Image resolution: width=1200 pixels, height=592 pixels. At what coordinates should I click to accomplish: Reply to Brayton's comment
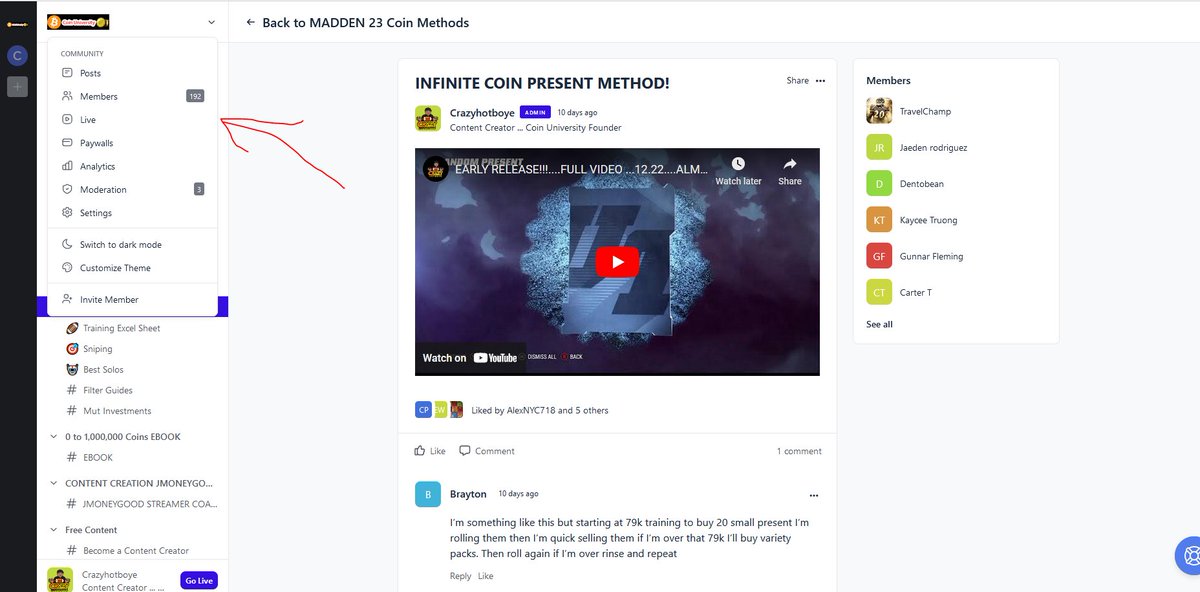(x=460, y=576)
